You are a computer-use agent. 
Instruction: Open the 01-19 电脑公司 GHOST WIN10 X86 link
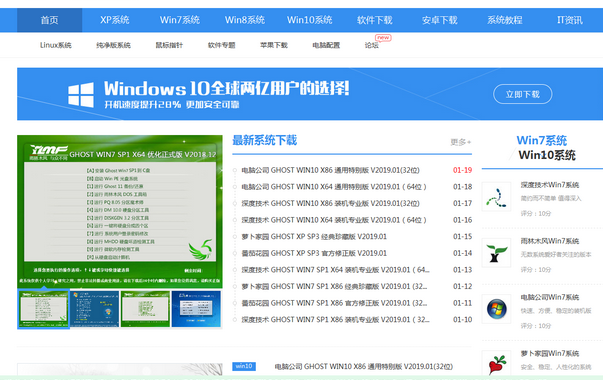pyautogui.click(x=330, y=170)
